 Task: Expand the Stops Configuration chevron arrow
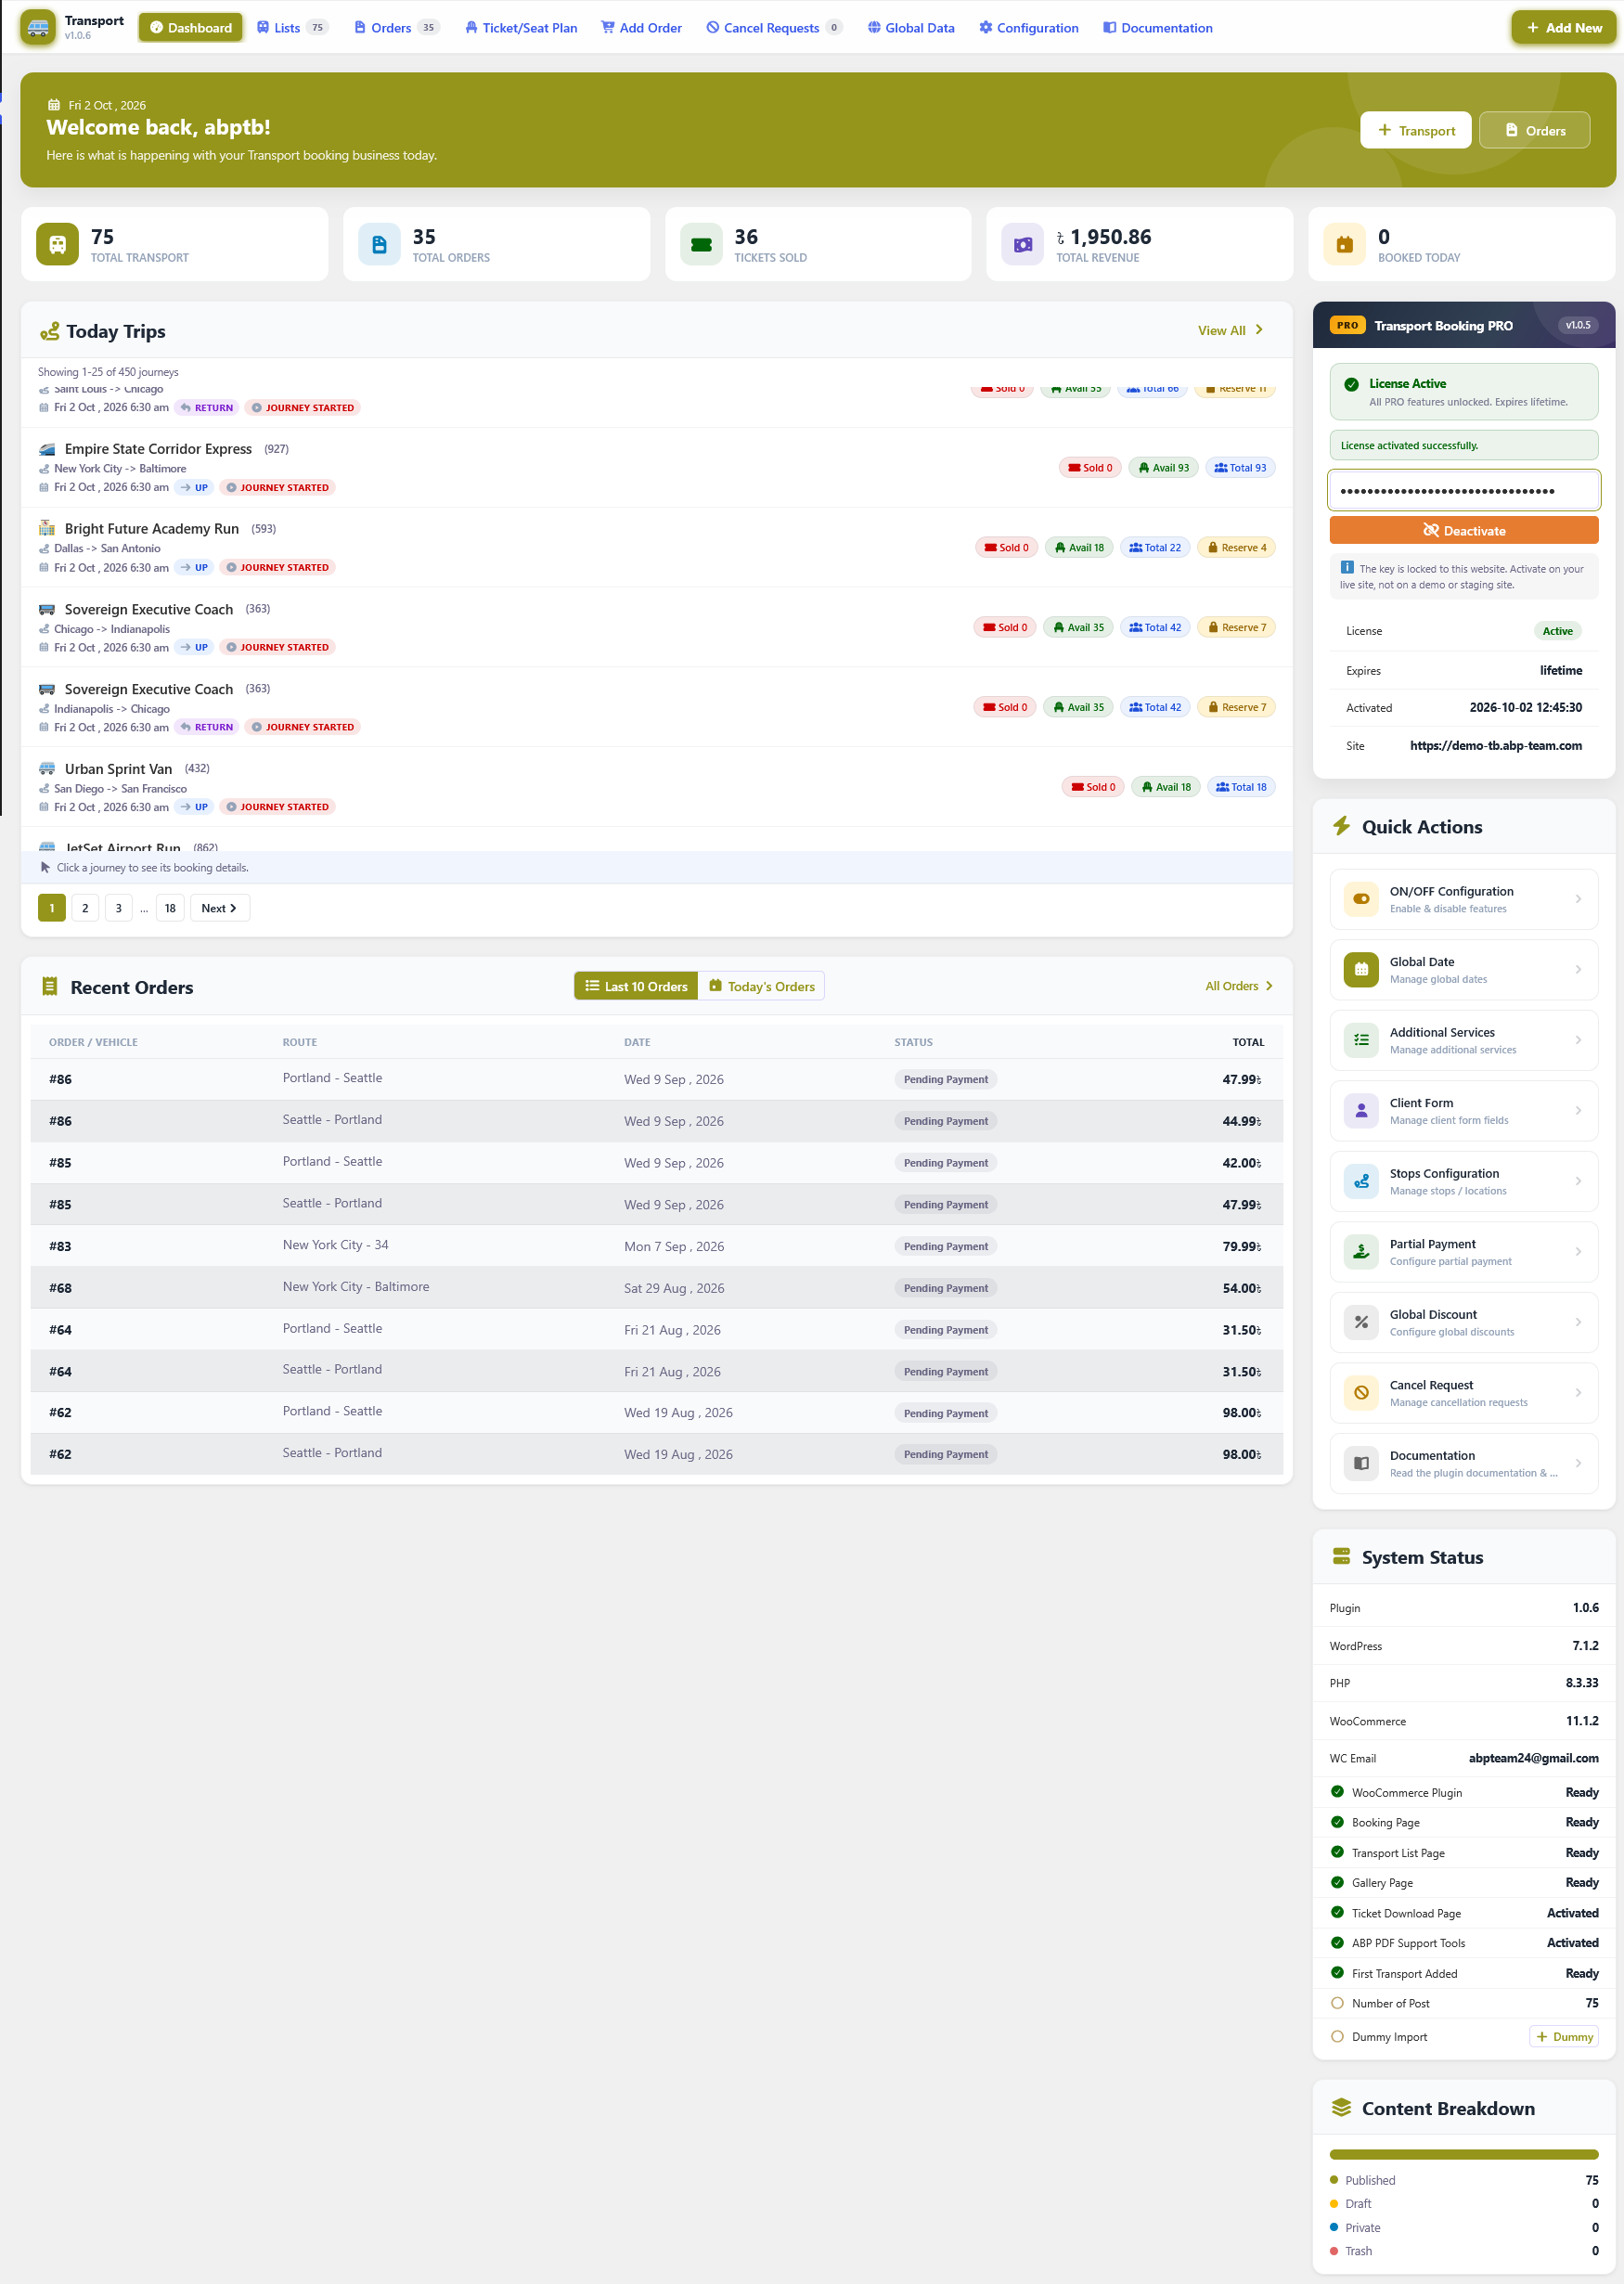pos(1578,1181)
